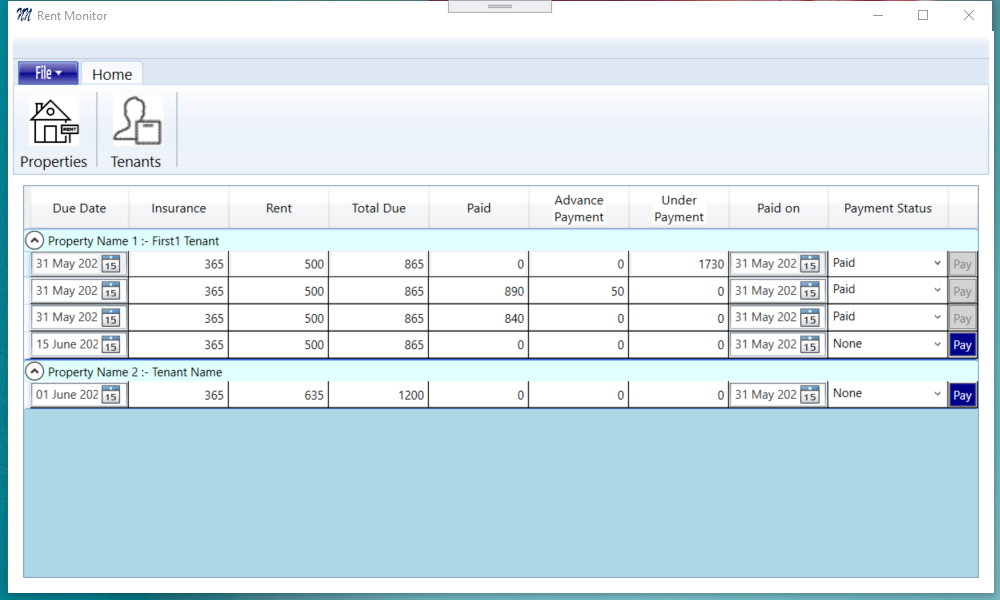Open Payment Status dropdown for 15 June row
This screenshot has height=600, width=1000.
coord(936,345)
